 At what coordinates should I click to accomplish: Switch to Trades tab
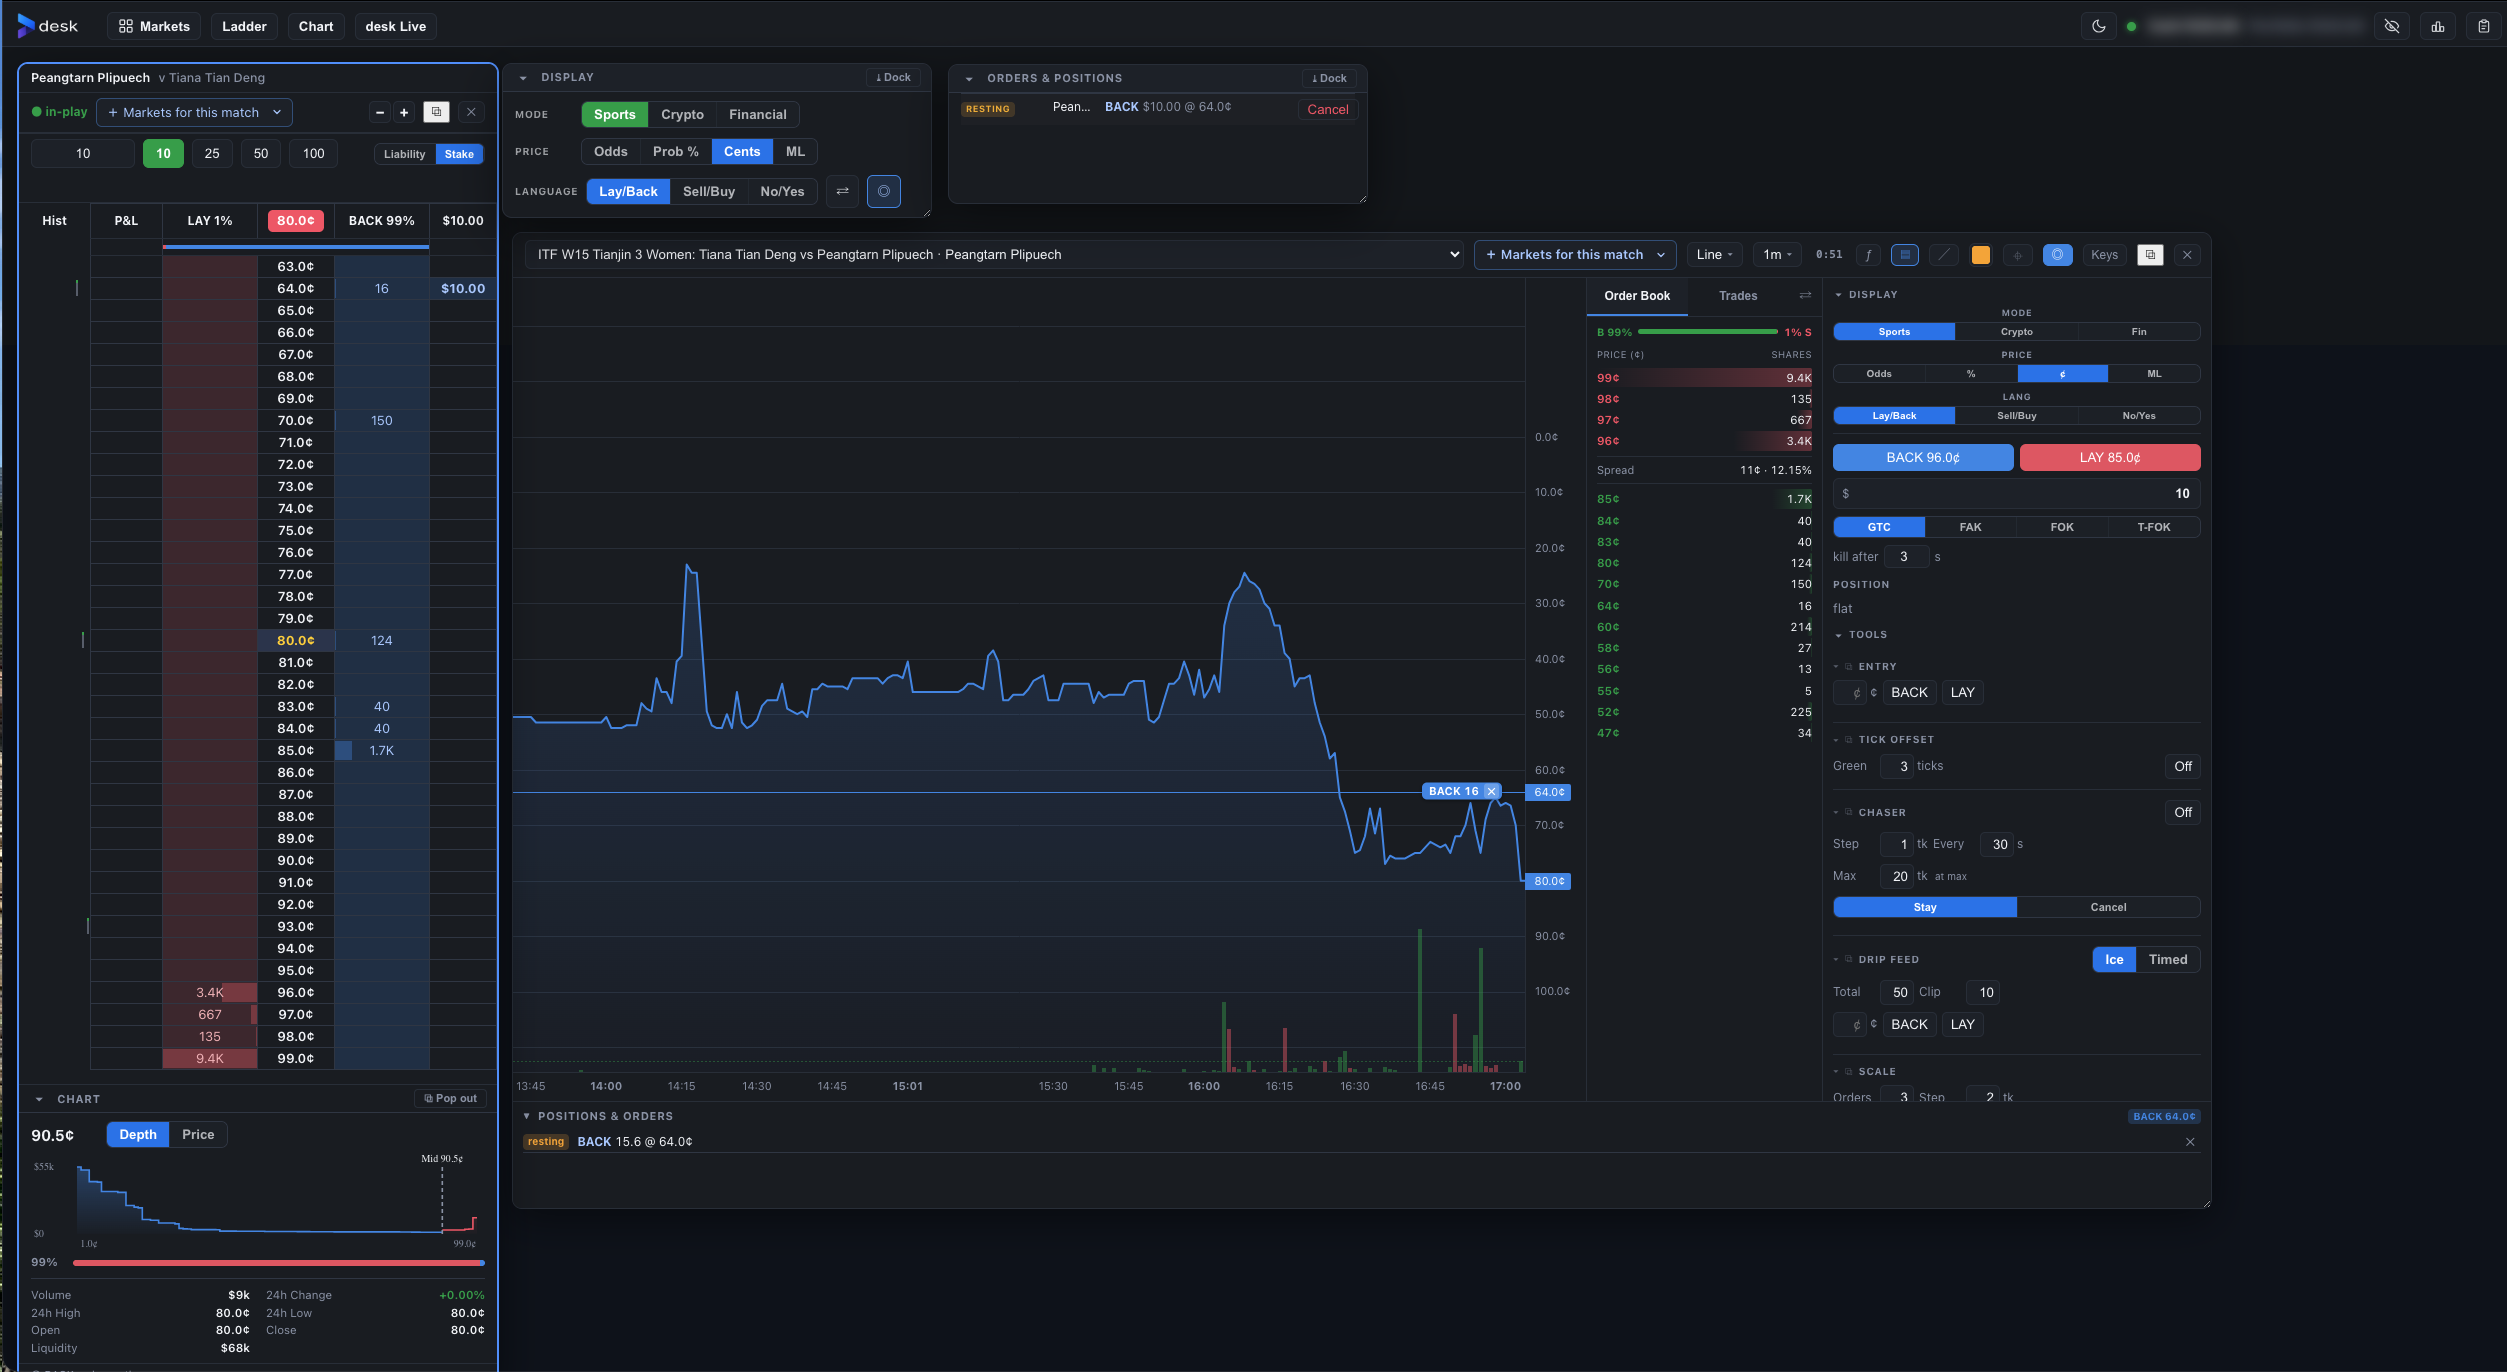pyautogui.click(x=1737, y=295)
